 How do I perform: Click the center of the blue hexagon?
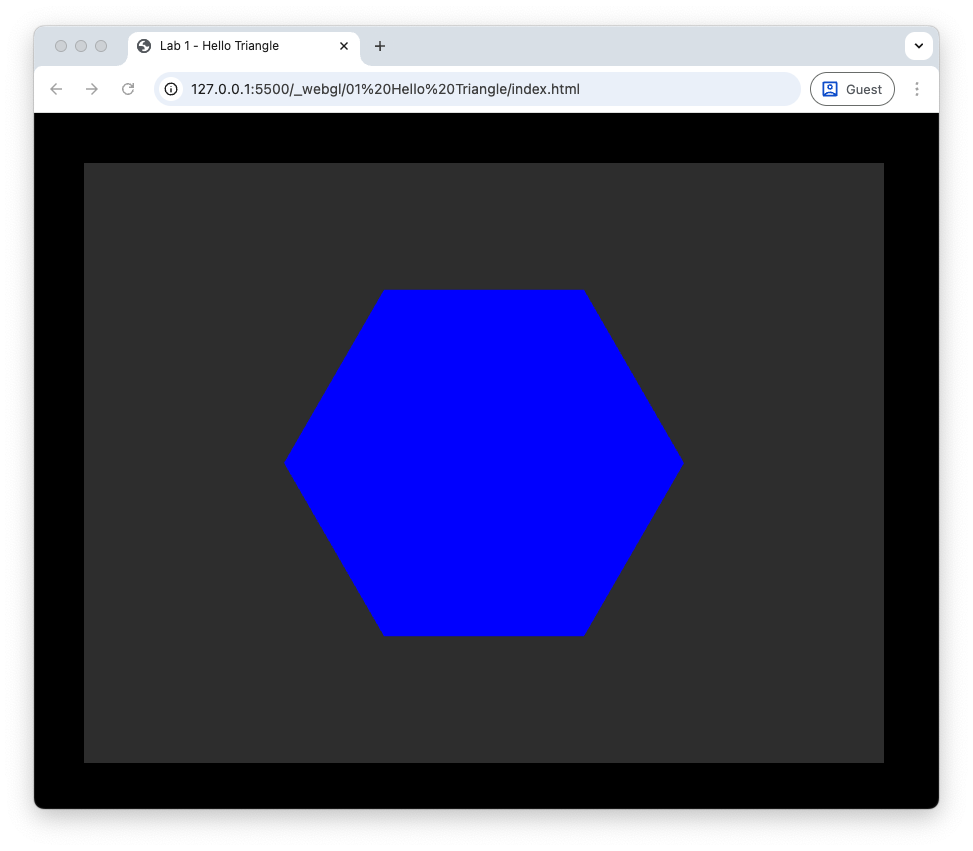point(484,463)
